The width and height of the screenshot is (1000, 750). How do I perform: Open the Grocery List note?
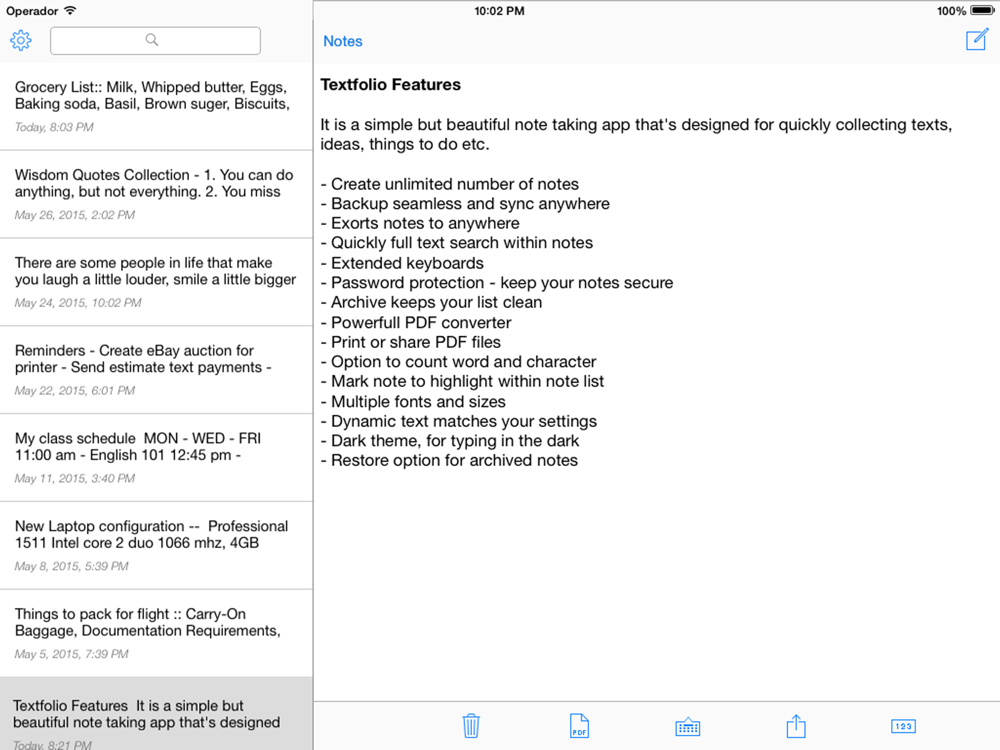click(156, 107)
